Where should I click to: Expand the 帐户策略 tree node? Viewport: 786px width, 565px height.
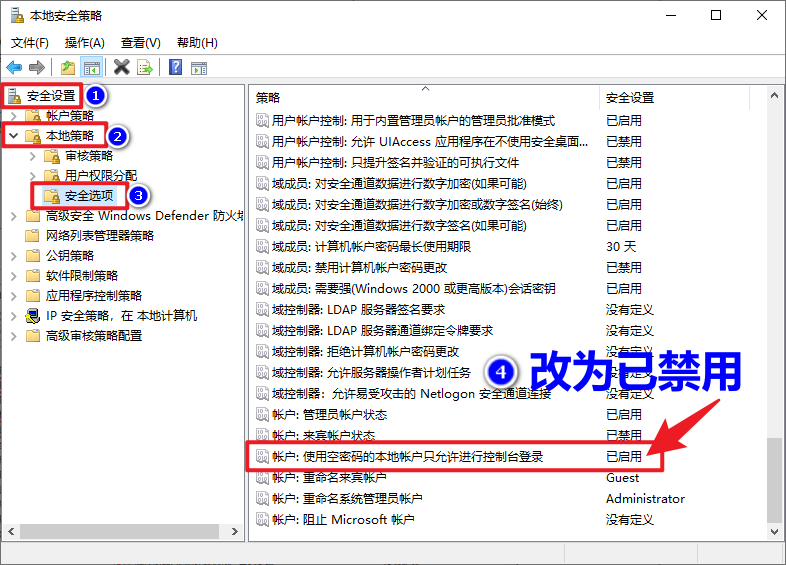coord(14,116)
